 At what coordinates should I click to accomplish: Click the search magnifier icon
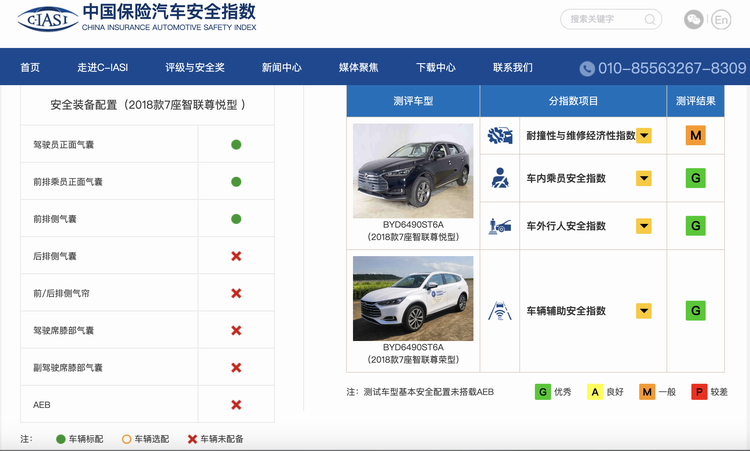[x=650, y=19]
